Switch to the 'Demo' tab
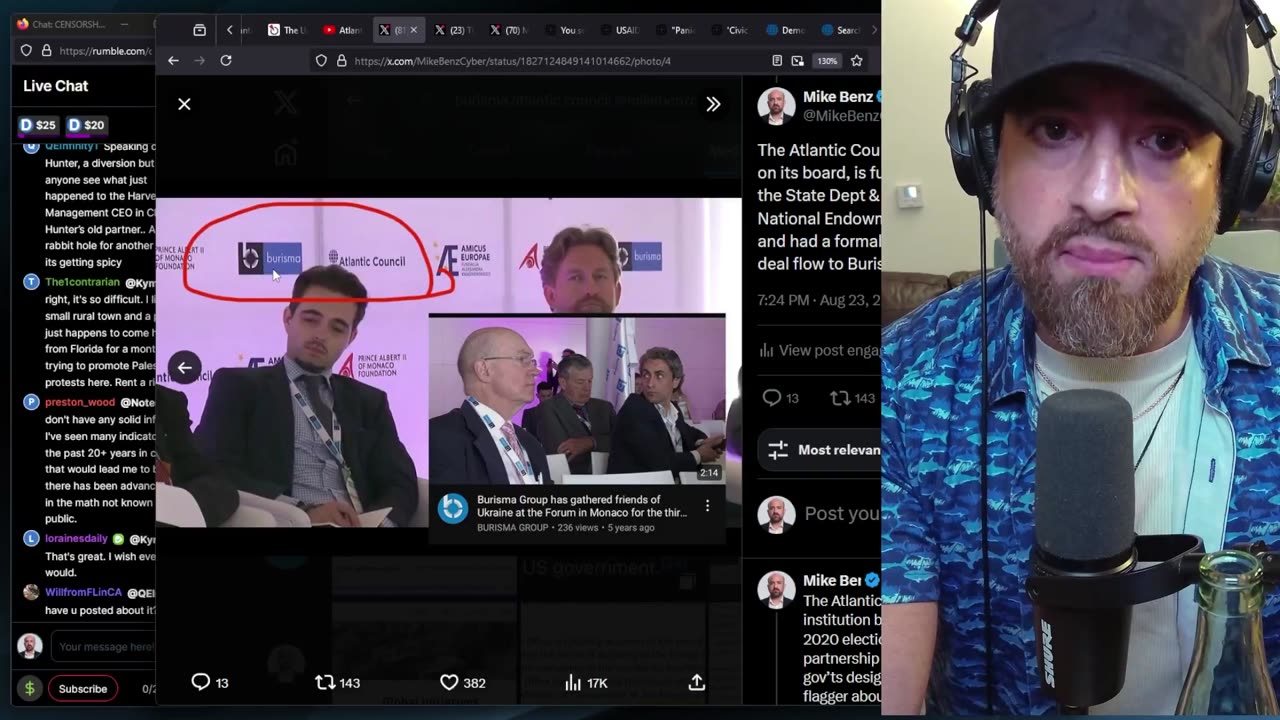Screen dimensions: 1280x720 coord(785,30)
